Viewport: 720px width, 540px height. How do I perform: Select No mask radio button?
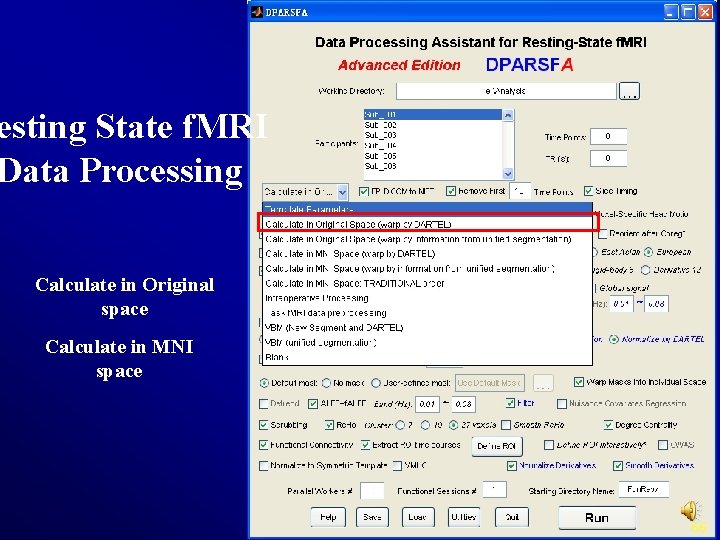click(326, 382)
